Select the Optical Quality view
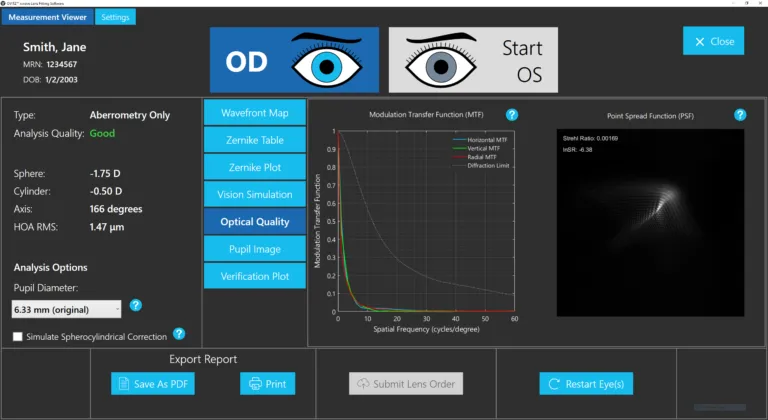 (254, 221)
